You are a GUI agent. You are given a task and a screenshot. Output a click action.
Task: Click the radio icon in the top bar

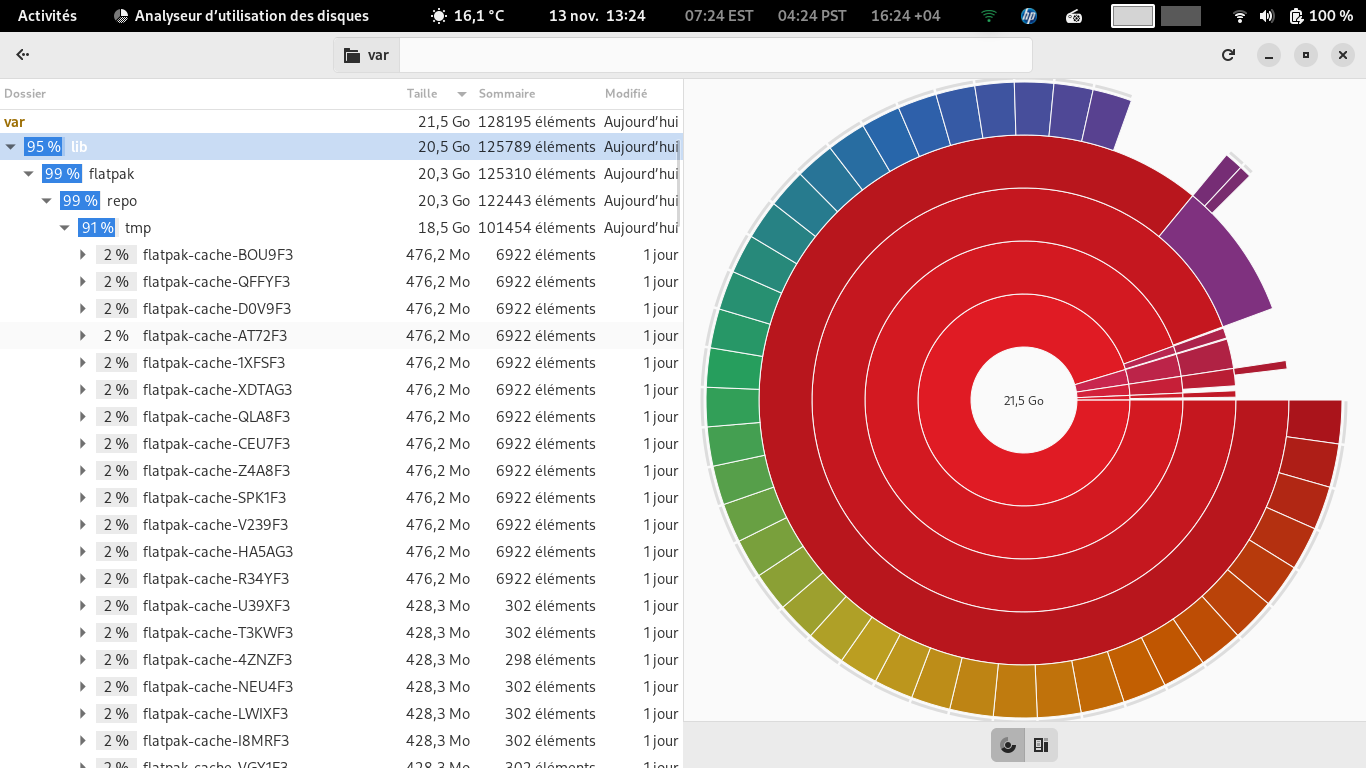point(1074,16)
